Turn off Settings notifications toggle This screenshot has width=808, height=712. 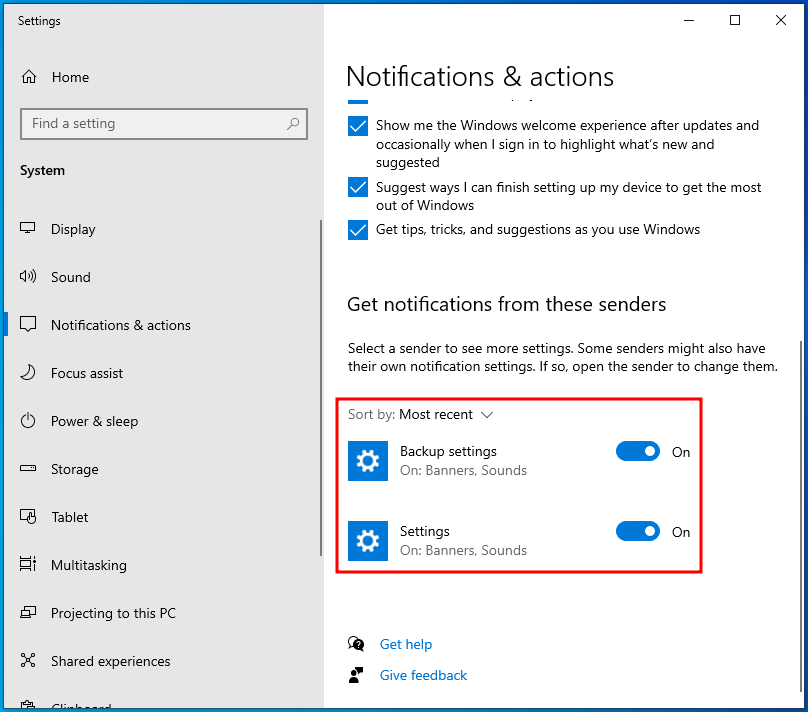coord(638,532)
